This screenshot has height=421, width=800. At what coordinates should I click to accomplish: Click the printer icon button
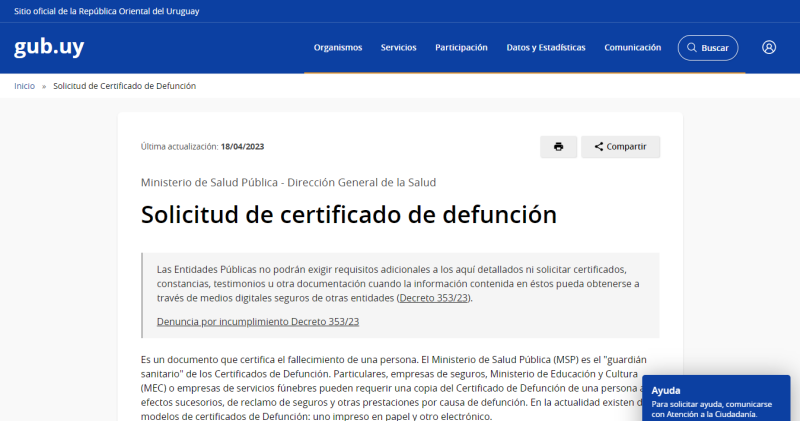[x=558, y=147]
